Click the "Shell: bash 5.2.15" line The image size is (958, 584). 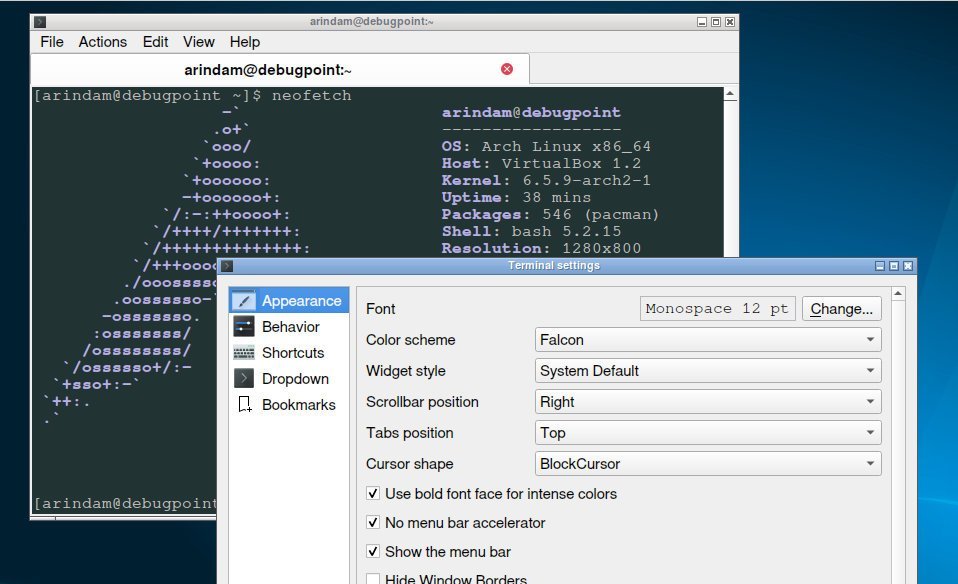point(532,232)
